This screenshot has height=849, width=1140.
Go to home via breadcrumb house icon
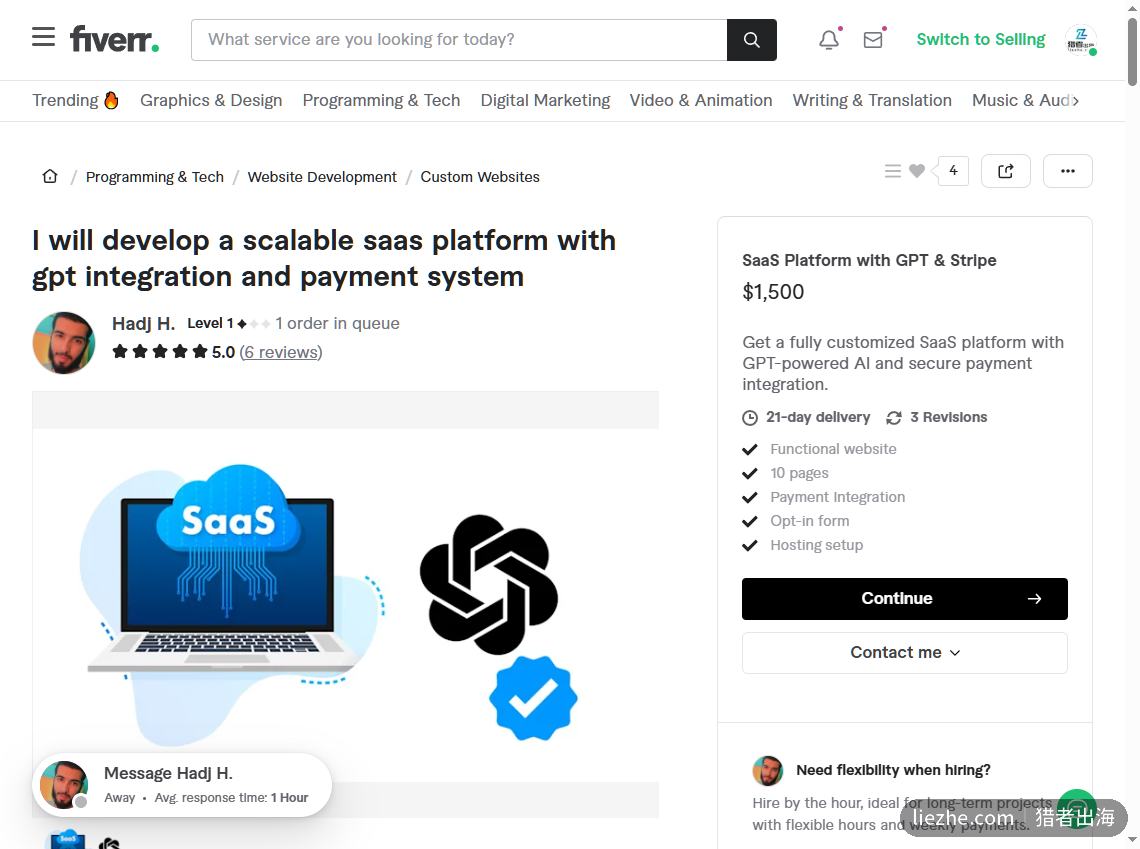(x=49, y=177)
